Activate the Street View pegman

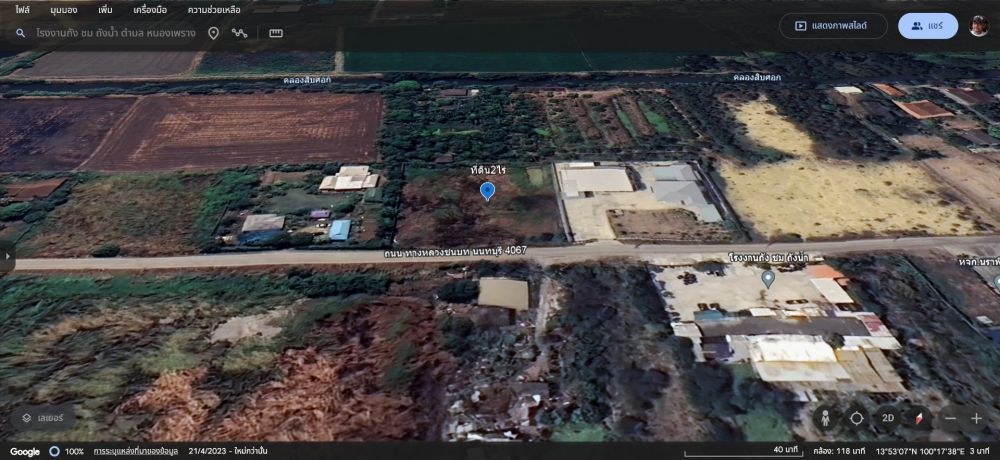coord(825,418)
